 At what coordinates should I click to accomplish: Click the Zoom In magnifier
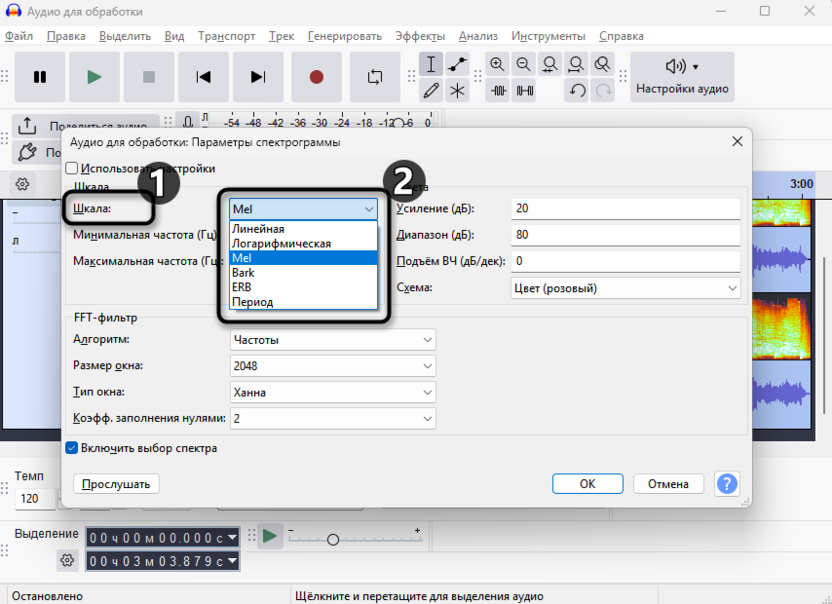click(498, 65)
